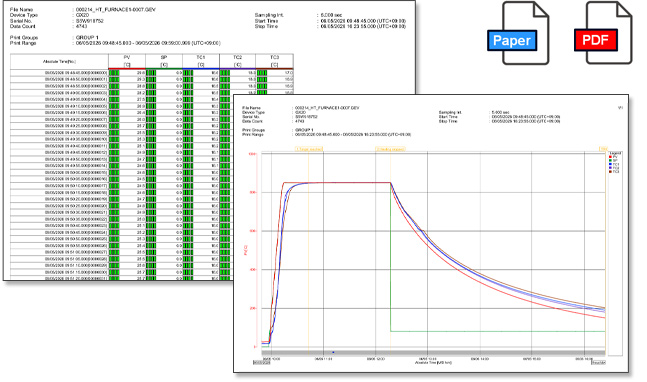Click the red PV axis label beside graph
Image resolution: width=647 pixels, height=382 pixels.
[246, 250]
